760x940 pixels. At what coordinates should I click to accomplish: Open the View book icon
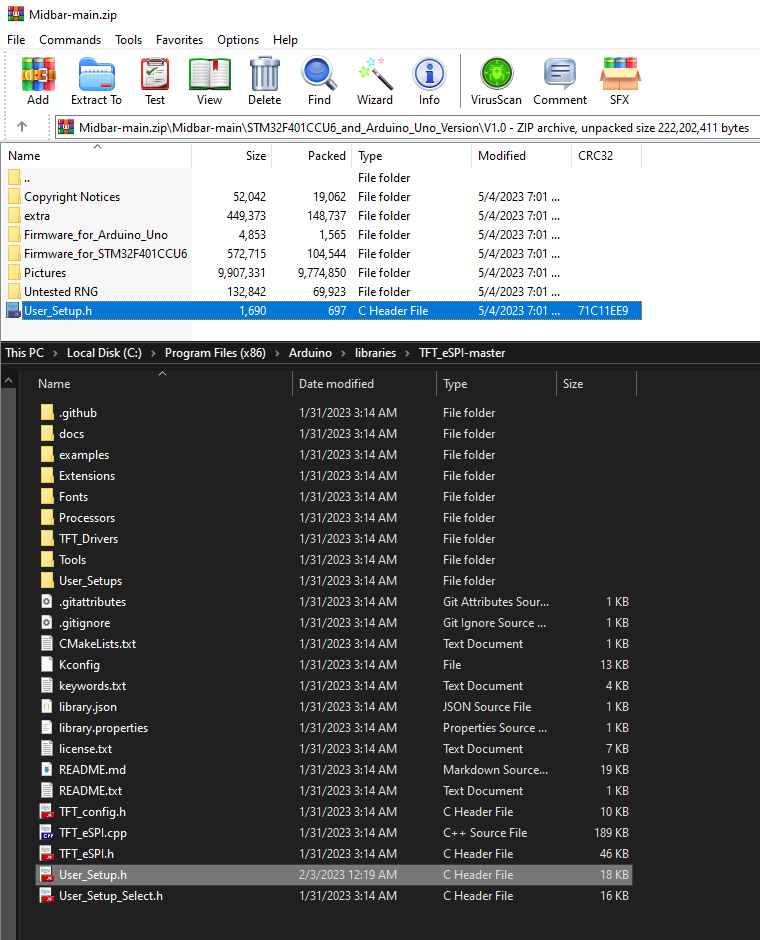pos(209,74)
